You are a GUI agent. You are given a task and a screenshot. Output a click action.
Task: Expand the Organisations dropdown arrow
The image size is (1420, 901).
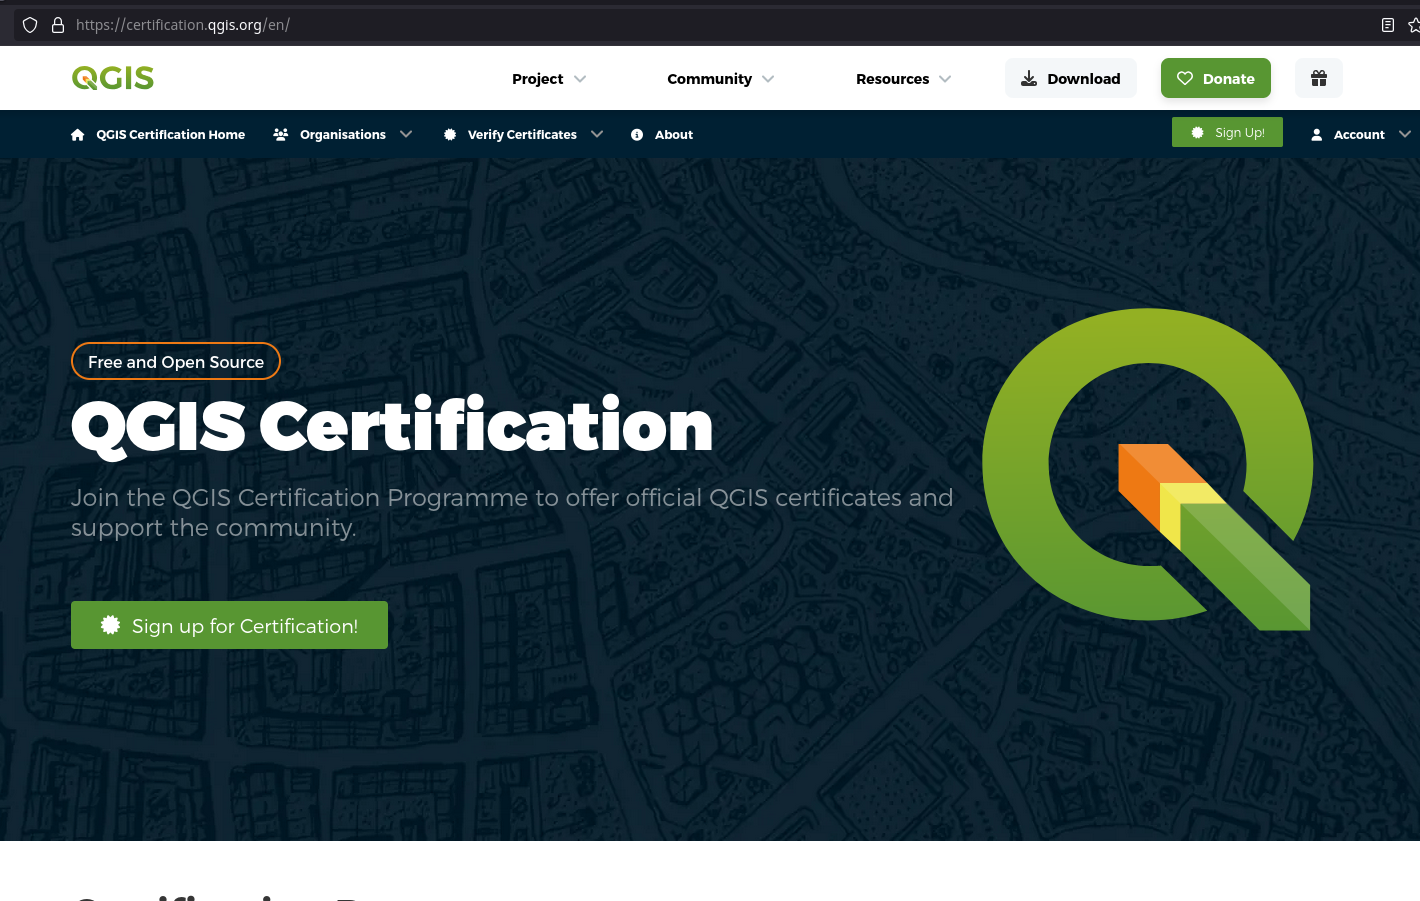pyautogui.click(x=406, y=134)
